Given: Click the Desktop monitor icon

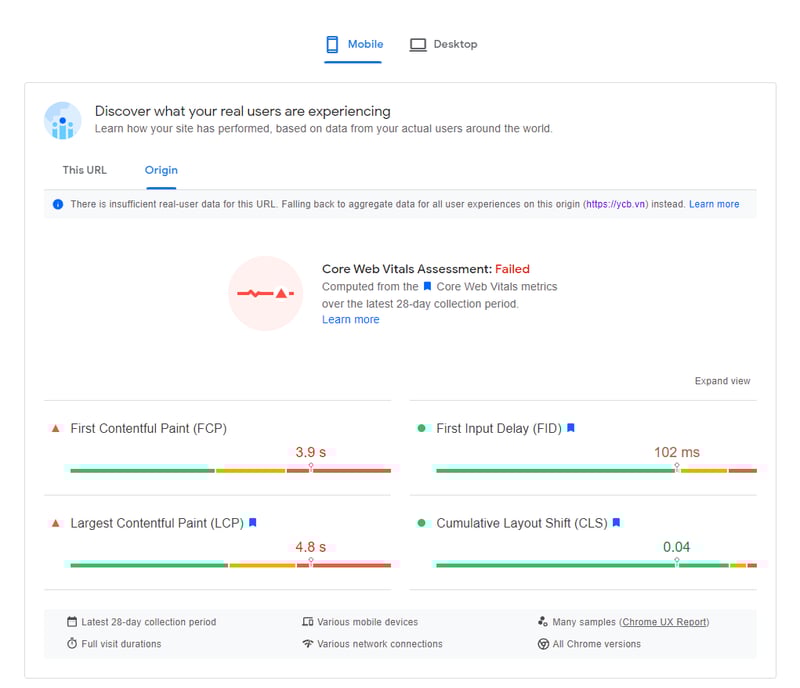Looking at the screenshot, I should click(x=418, y=45).
